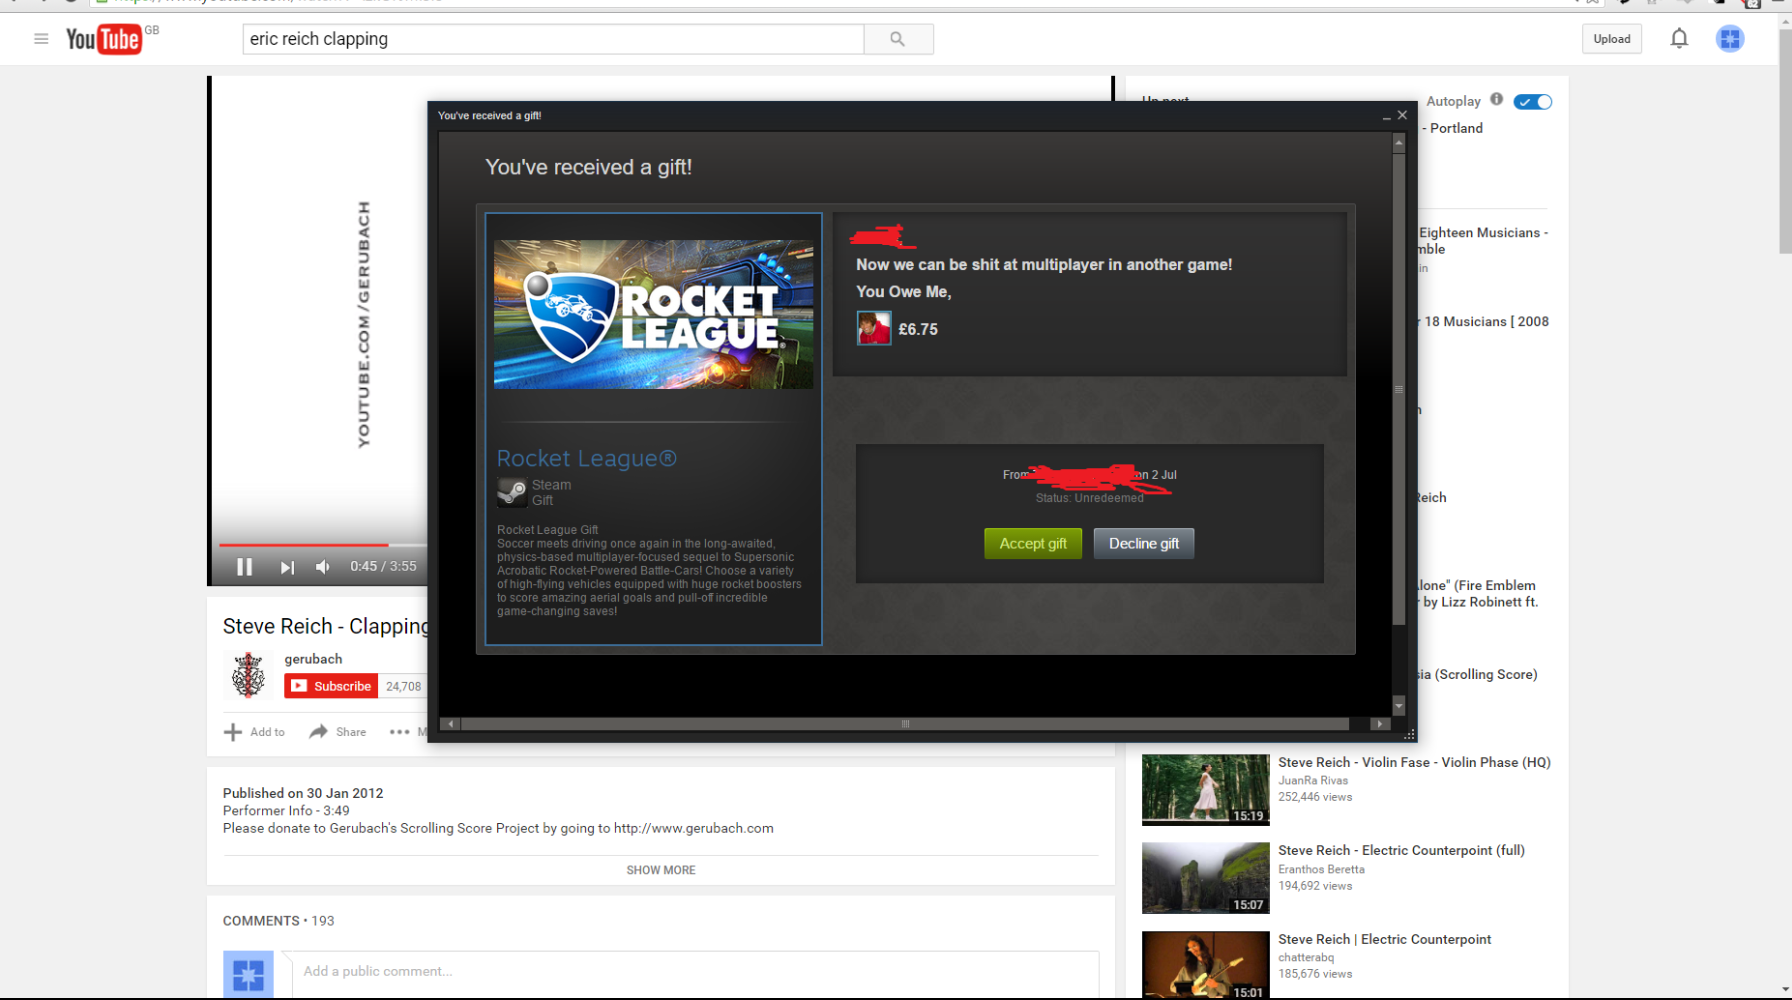Click the COMMENTS • 193 heading
Screen dimensions: 1792x1000
pyautogui.click(x=278, y=921)
